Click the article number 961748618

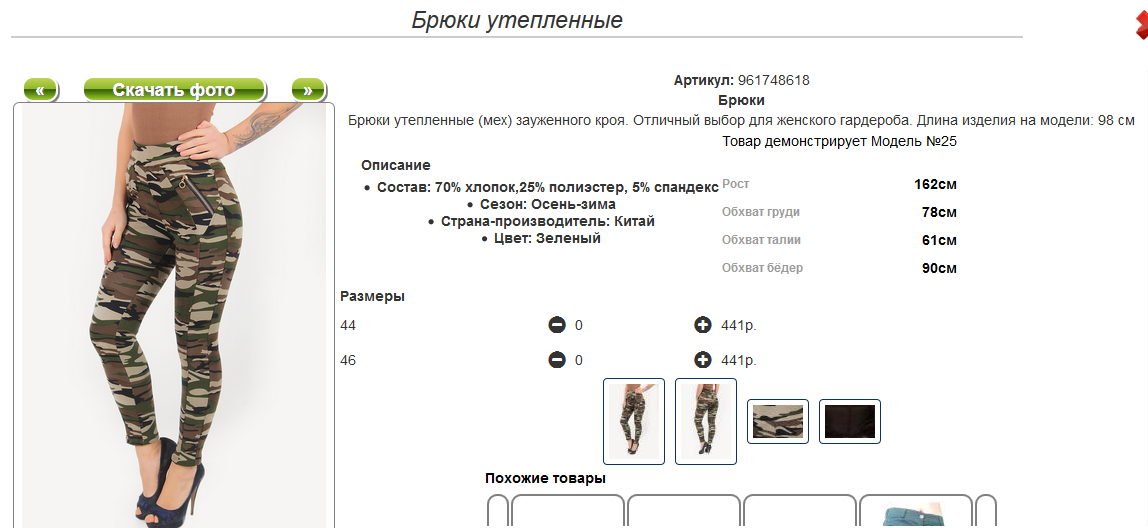[x=773, y=80]
